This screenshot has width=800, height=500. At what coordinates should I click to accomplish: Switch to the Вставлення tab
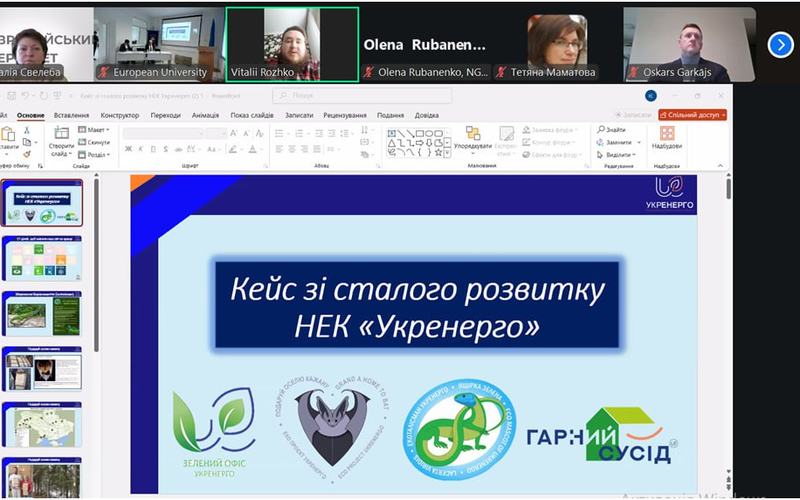[71, 115]
